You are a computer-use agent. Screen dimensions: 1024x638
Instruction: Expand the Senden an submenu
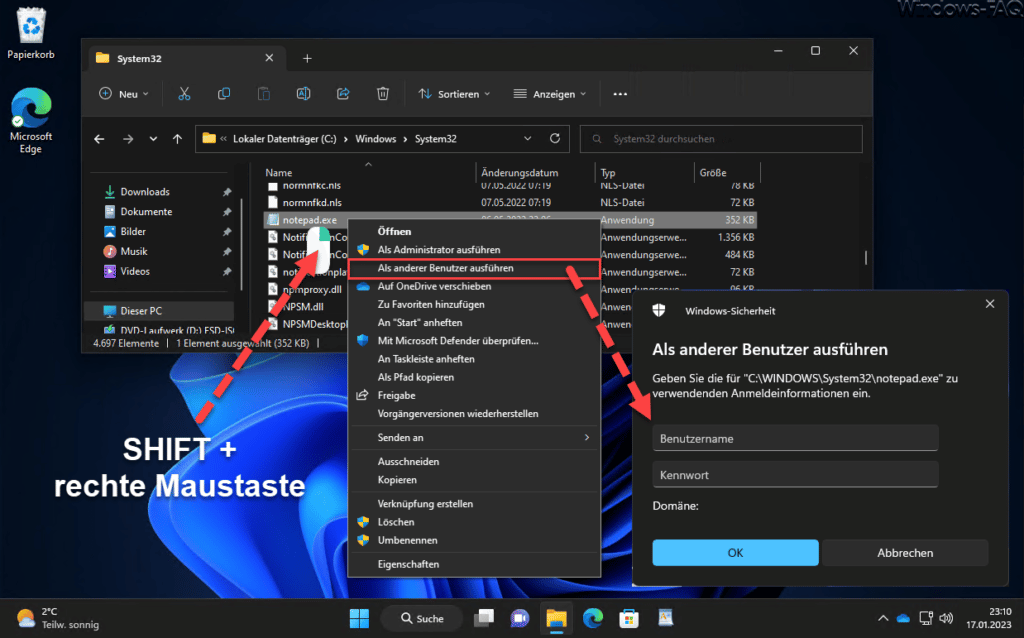(475, 438)
